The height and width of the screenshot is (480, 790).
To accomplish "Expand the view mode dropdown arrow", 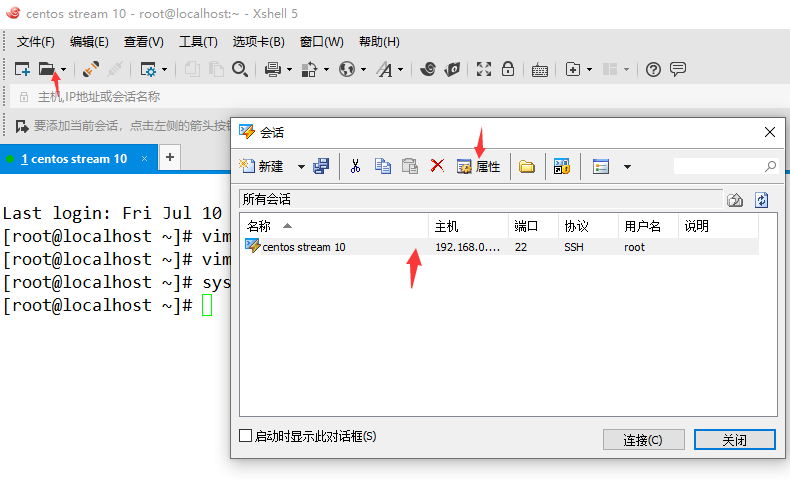I will pos(627,167).
